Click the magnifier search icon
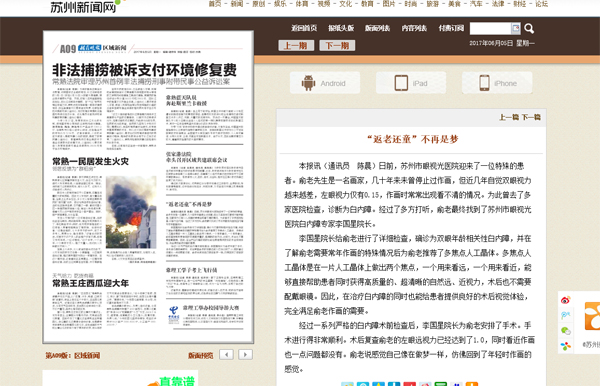The width and height of the screenshot is (600, 386). tap(529, 28)
